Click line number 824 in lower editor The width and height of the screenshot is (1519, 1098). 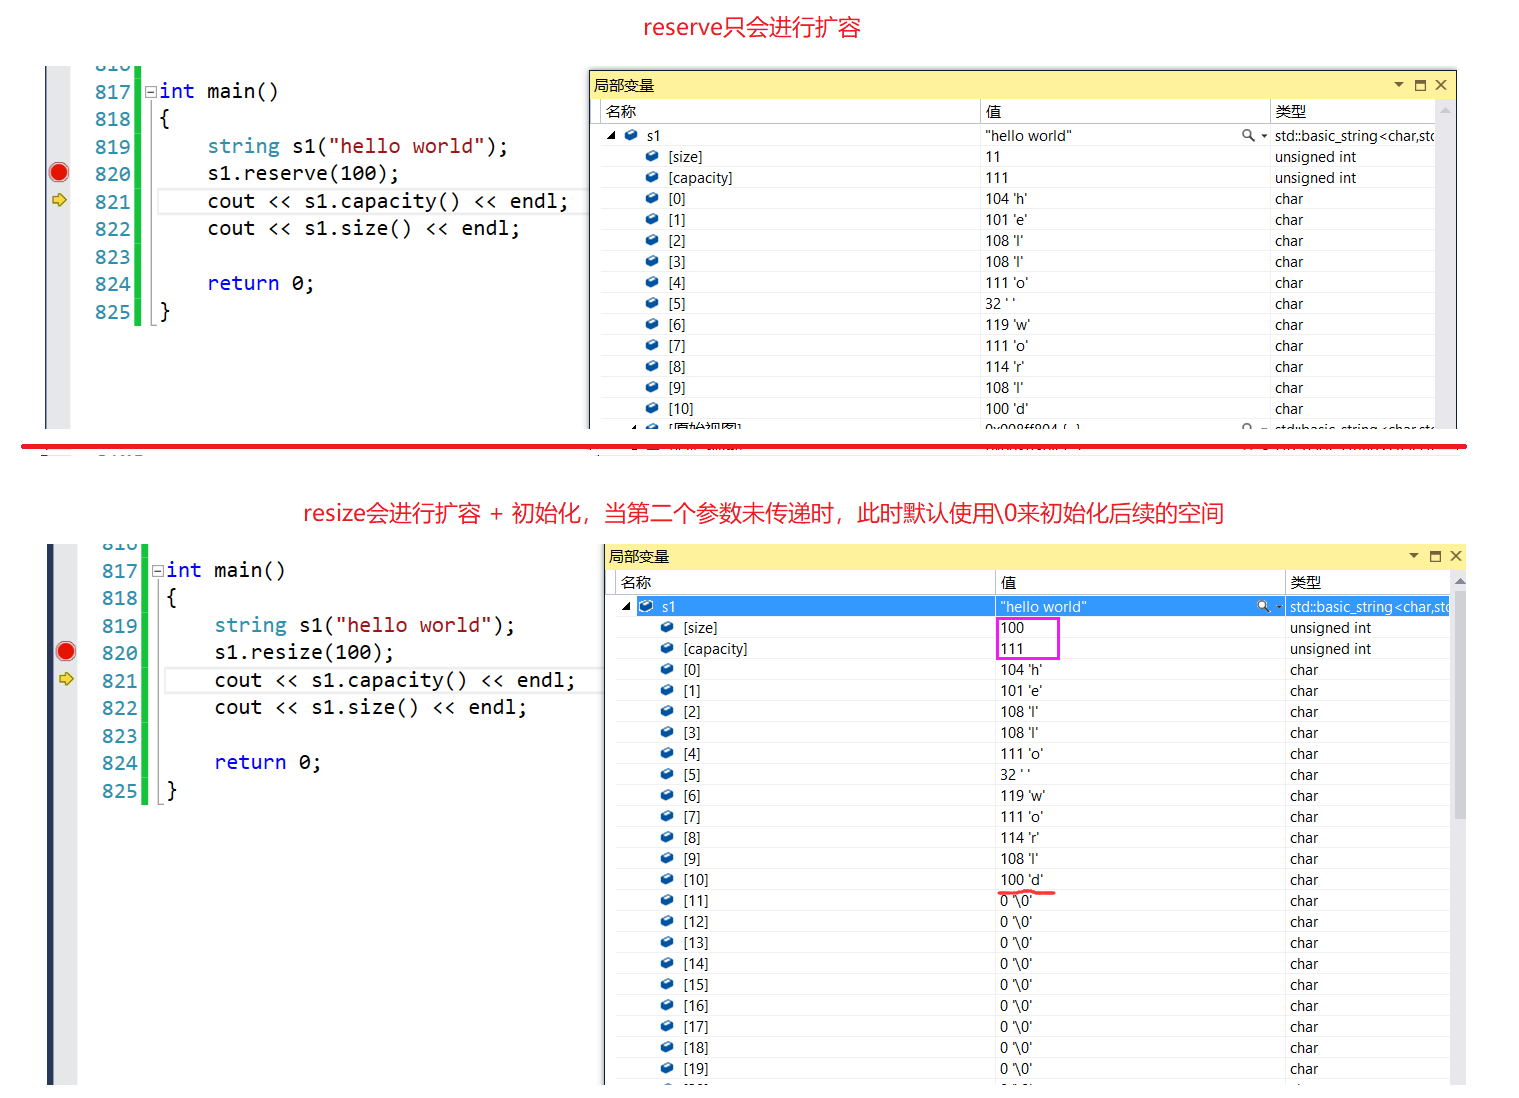click(119, 763)
